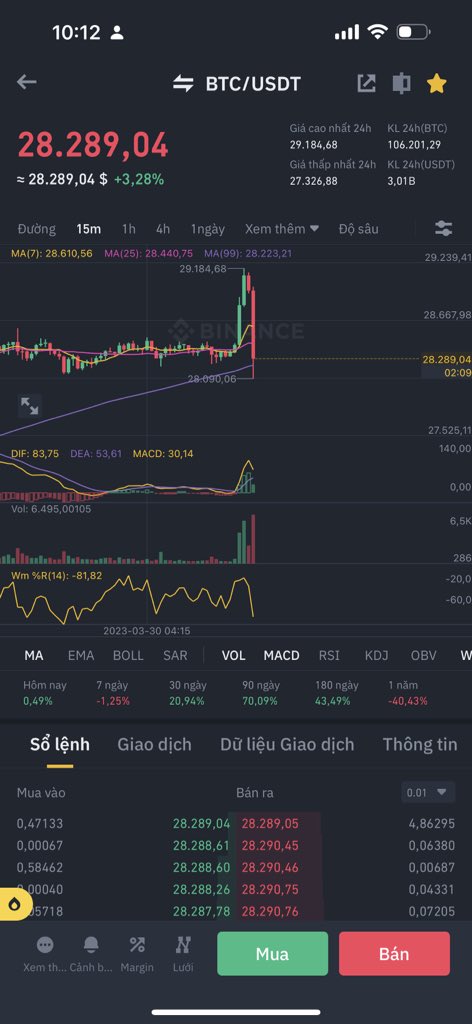The width and height of the screenshot is (472, 1024).
Task: Open the 0.01 price precision dropdown
Action: [x=428, y=793]
